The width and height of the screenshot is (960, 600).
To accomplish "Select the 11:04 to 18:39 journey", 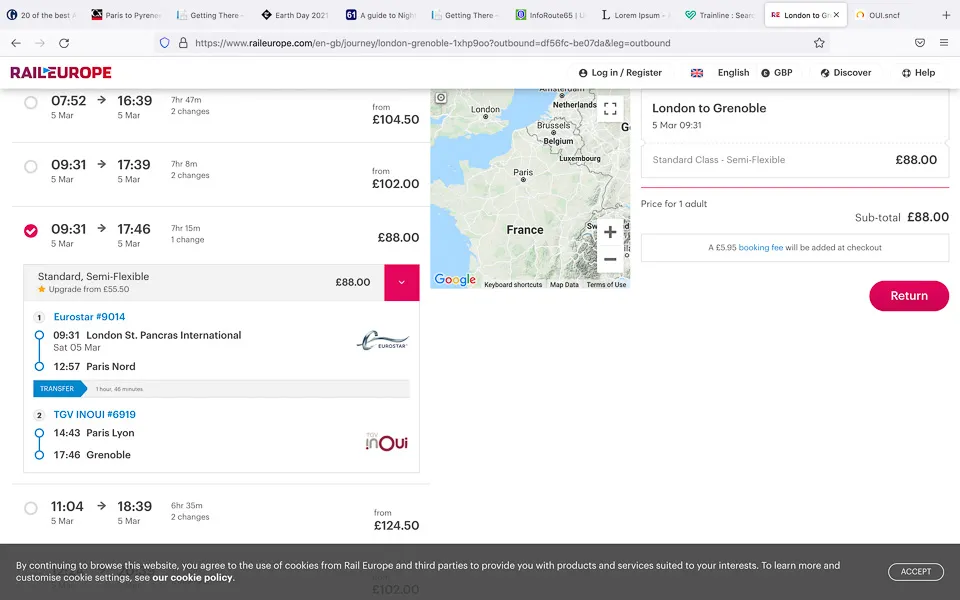I will [x=31, y=508].
